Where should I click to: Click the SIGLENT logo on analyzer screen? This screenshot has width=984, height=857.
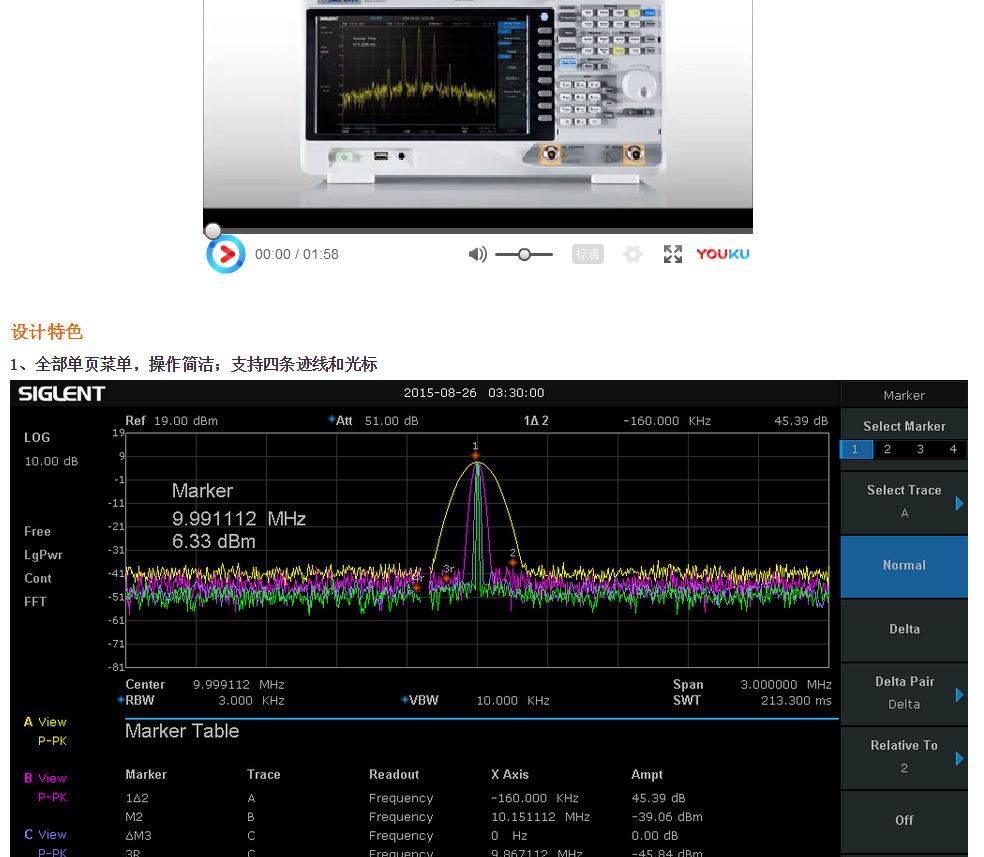[x=61, y=394]
